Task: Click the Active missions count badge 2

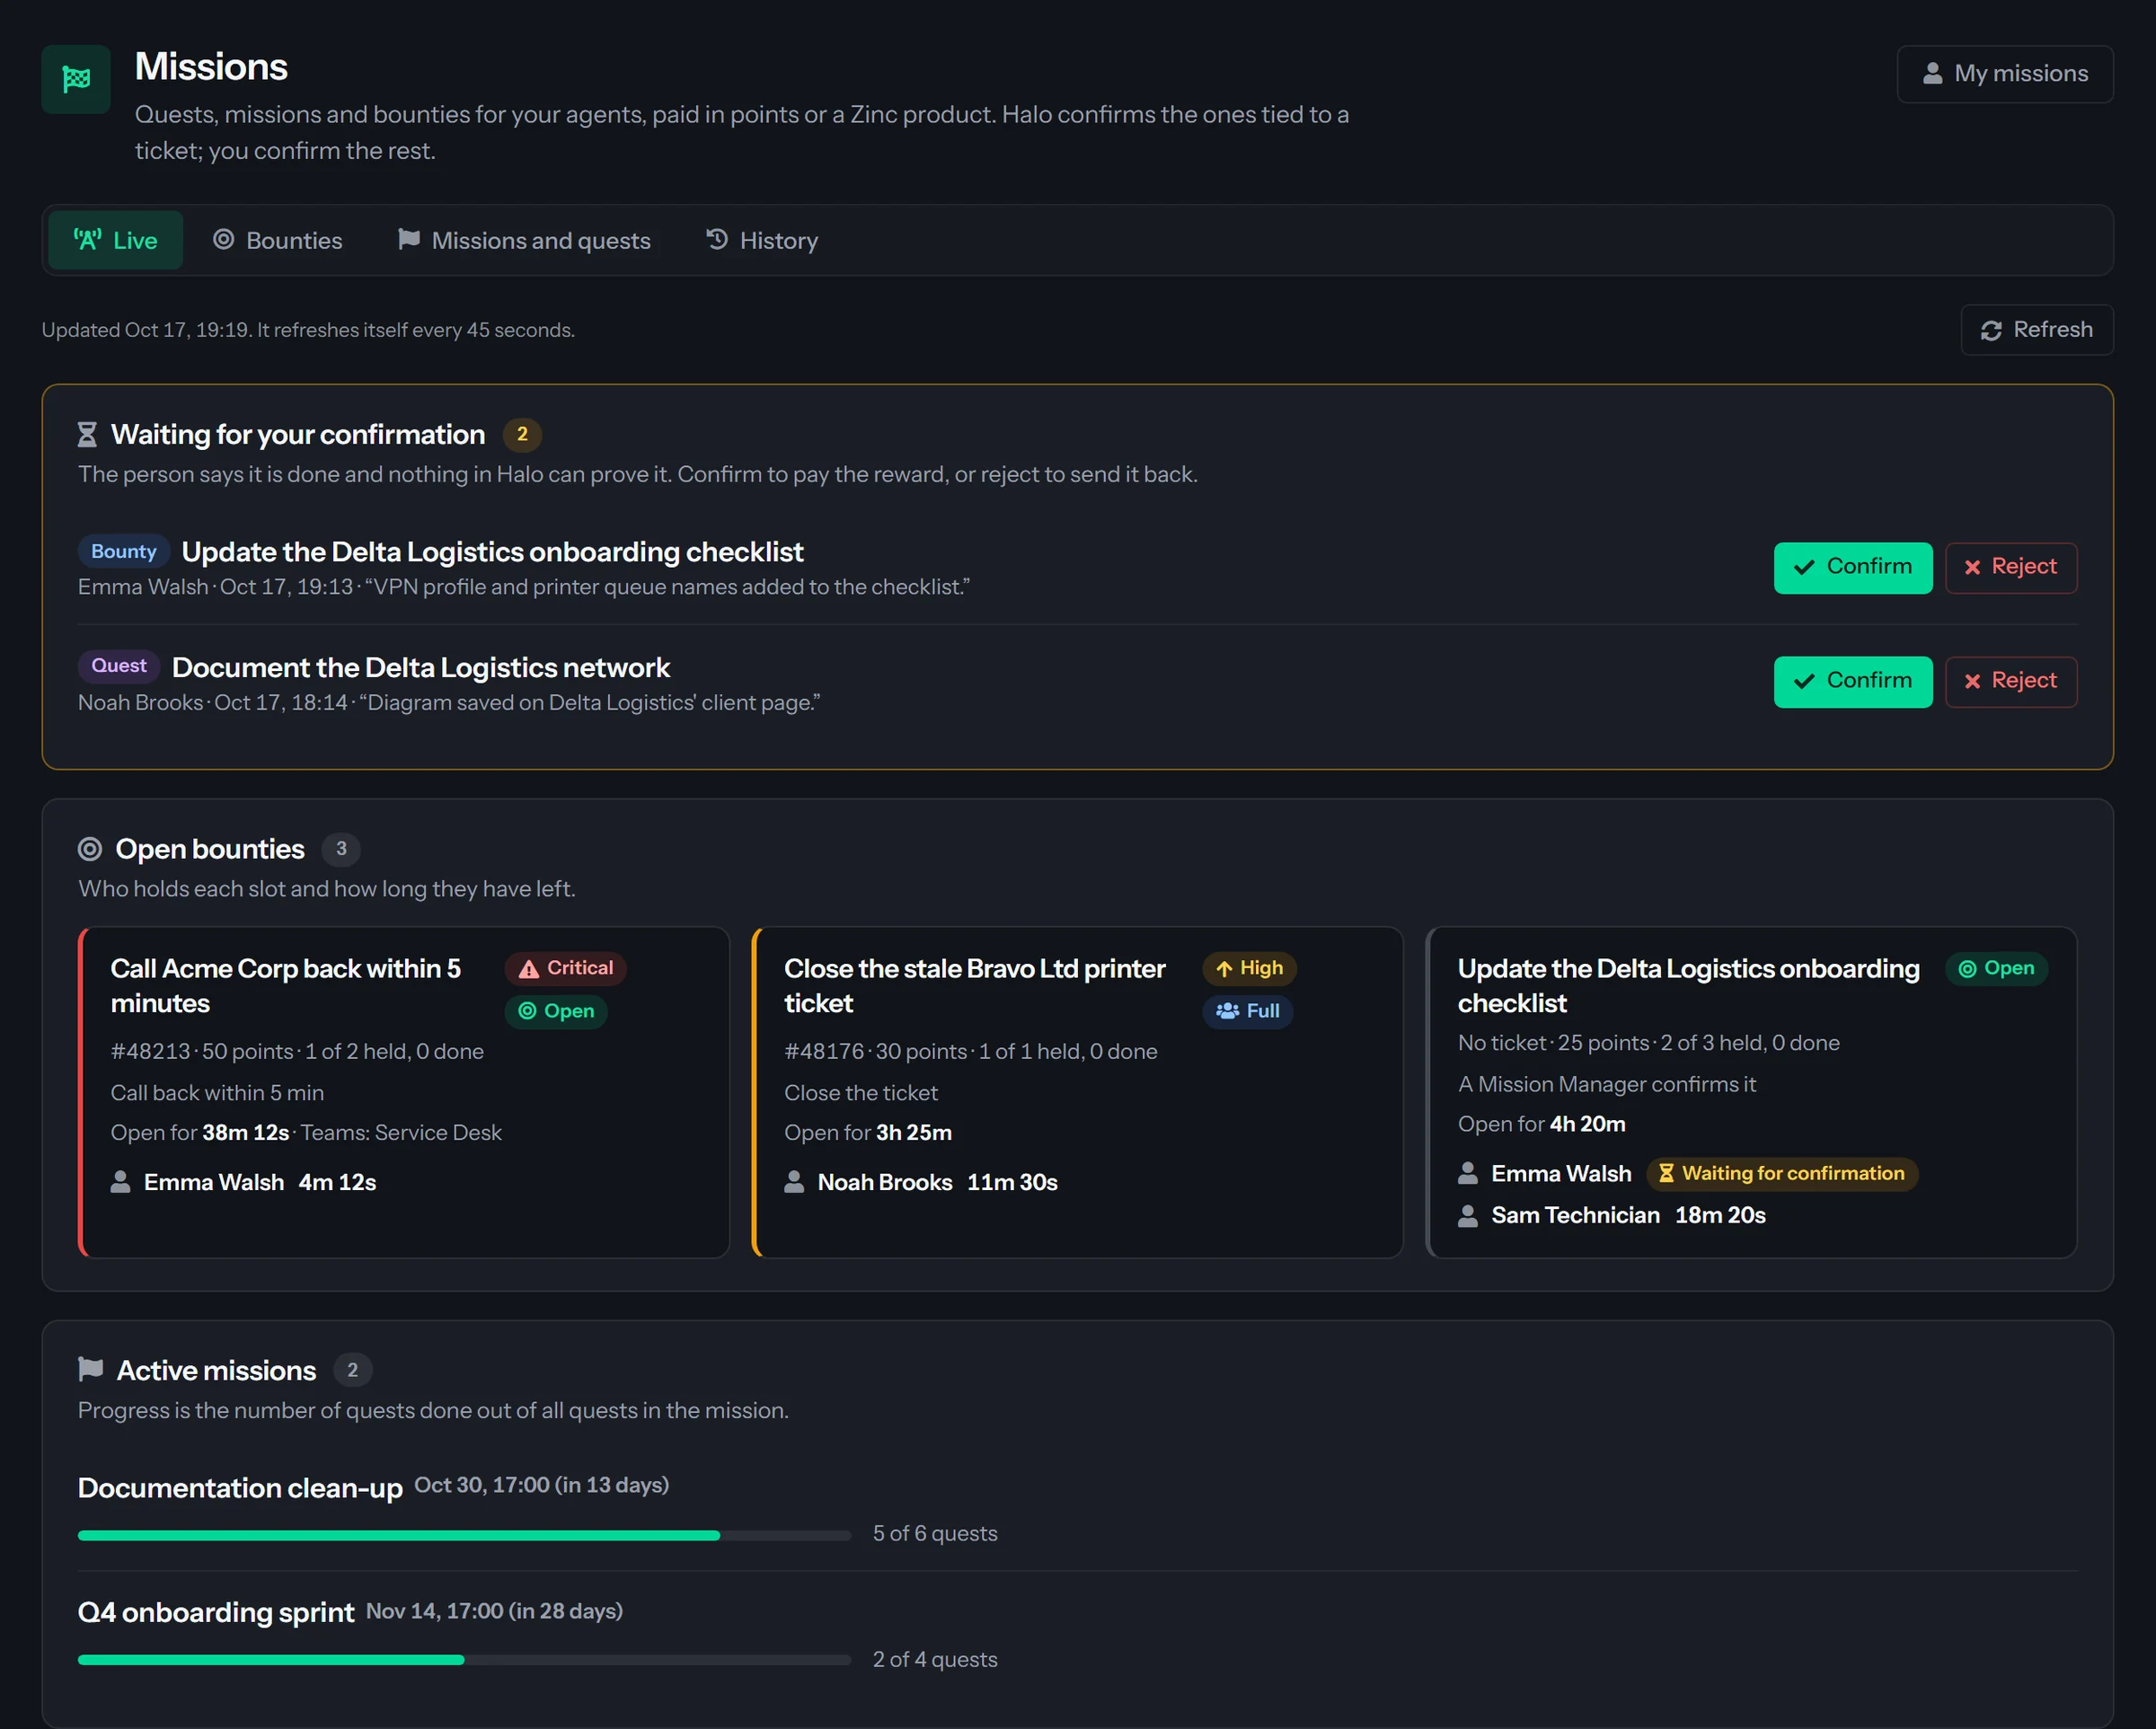Action: click(352, 1370)
